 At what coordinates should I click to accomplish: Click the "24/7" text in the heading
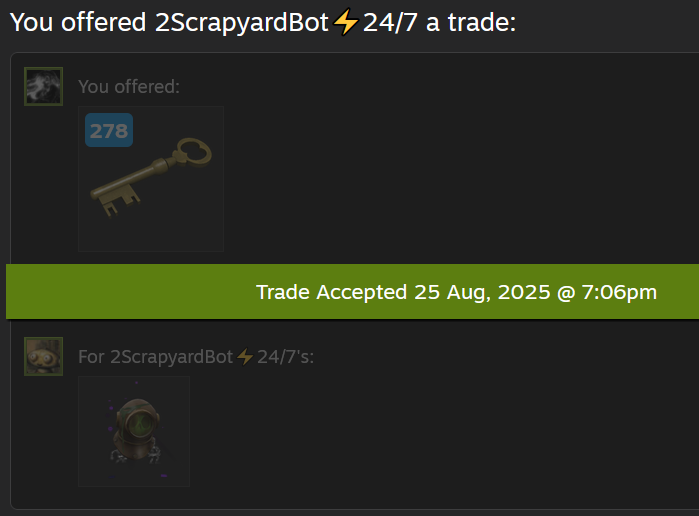click(390, 22)
